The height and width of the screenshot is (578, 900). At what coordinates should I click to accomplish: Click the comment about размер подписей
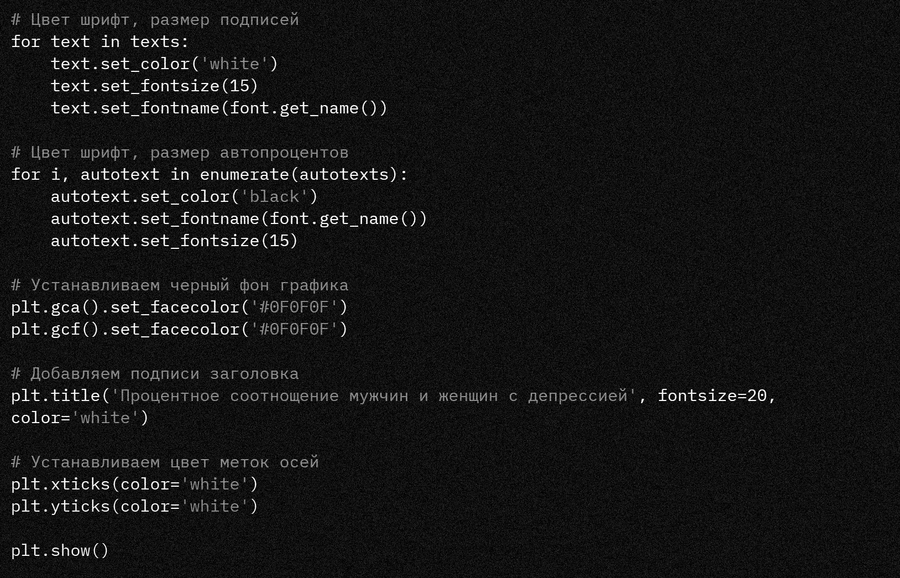point(155,20)
